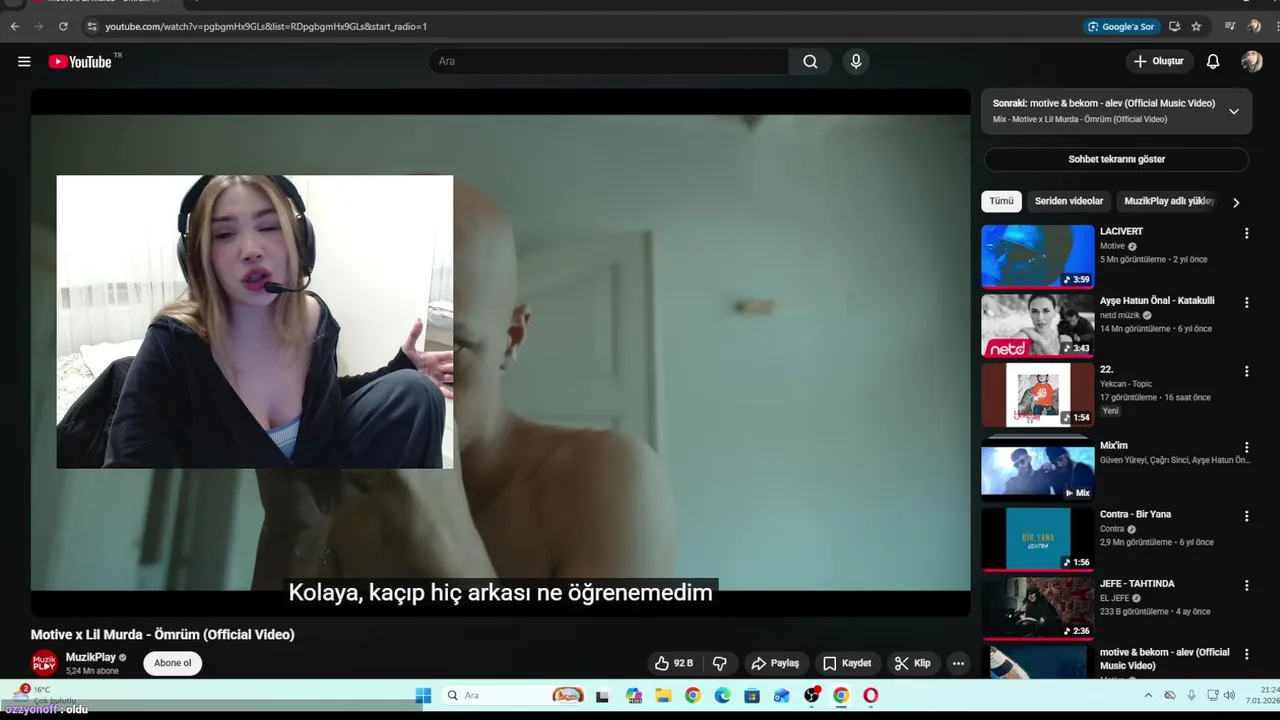The height and width of the screenshot is (720, 1280).
Task: Open the MuzikPlay channel name link
Action: click(x=90, y=657)
